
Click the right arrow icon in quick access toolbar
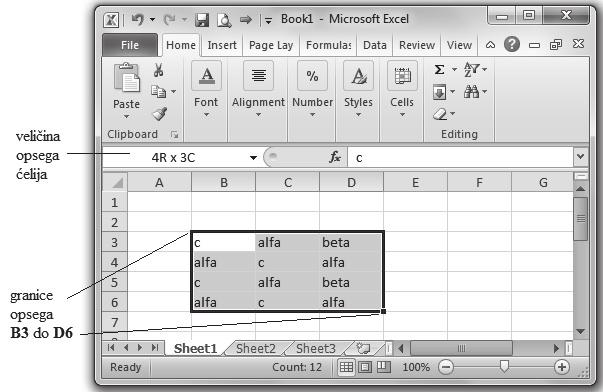pos(245,19)
